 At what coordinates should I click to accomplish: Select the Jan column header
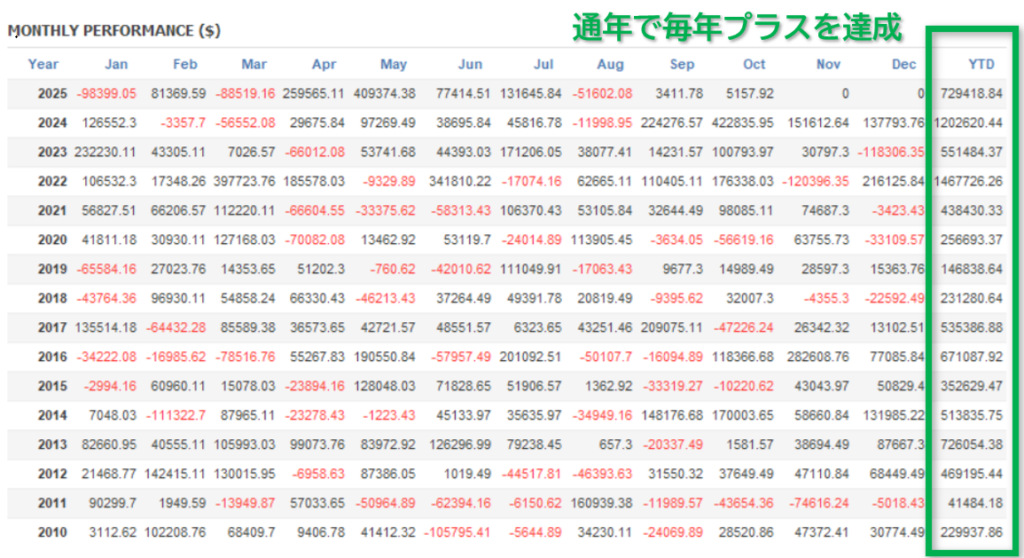click(x=117, y=64)
